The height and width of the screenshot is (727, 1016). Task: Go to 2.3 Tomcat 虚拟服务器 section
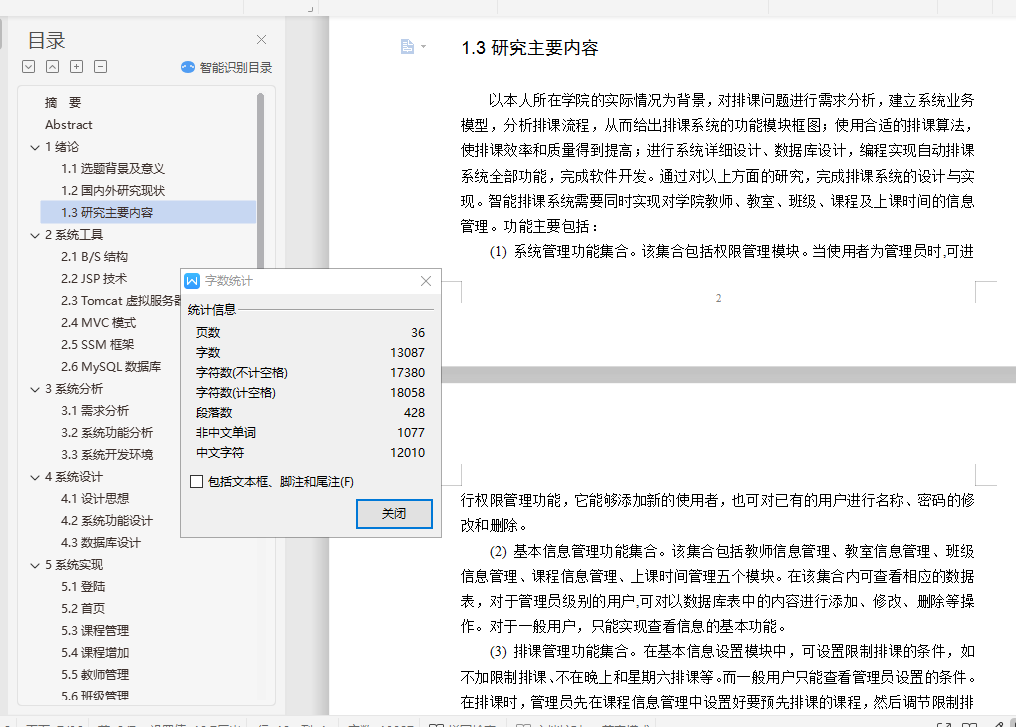click(121, 301)
